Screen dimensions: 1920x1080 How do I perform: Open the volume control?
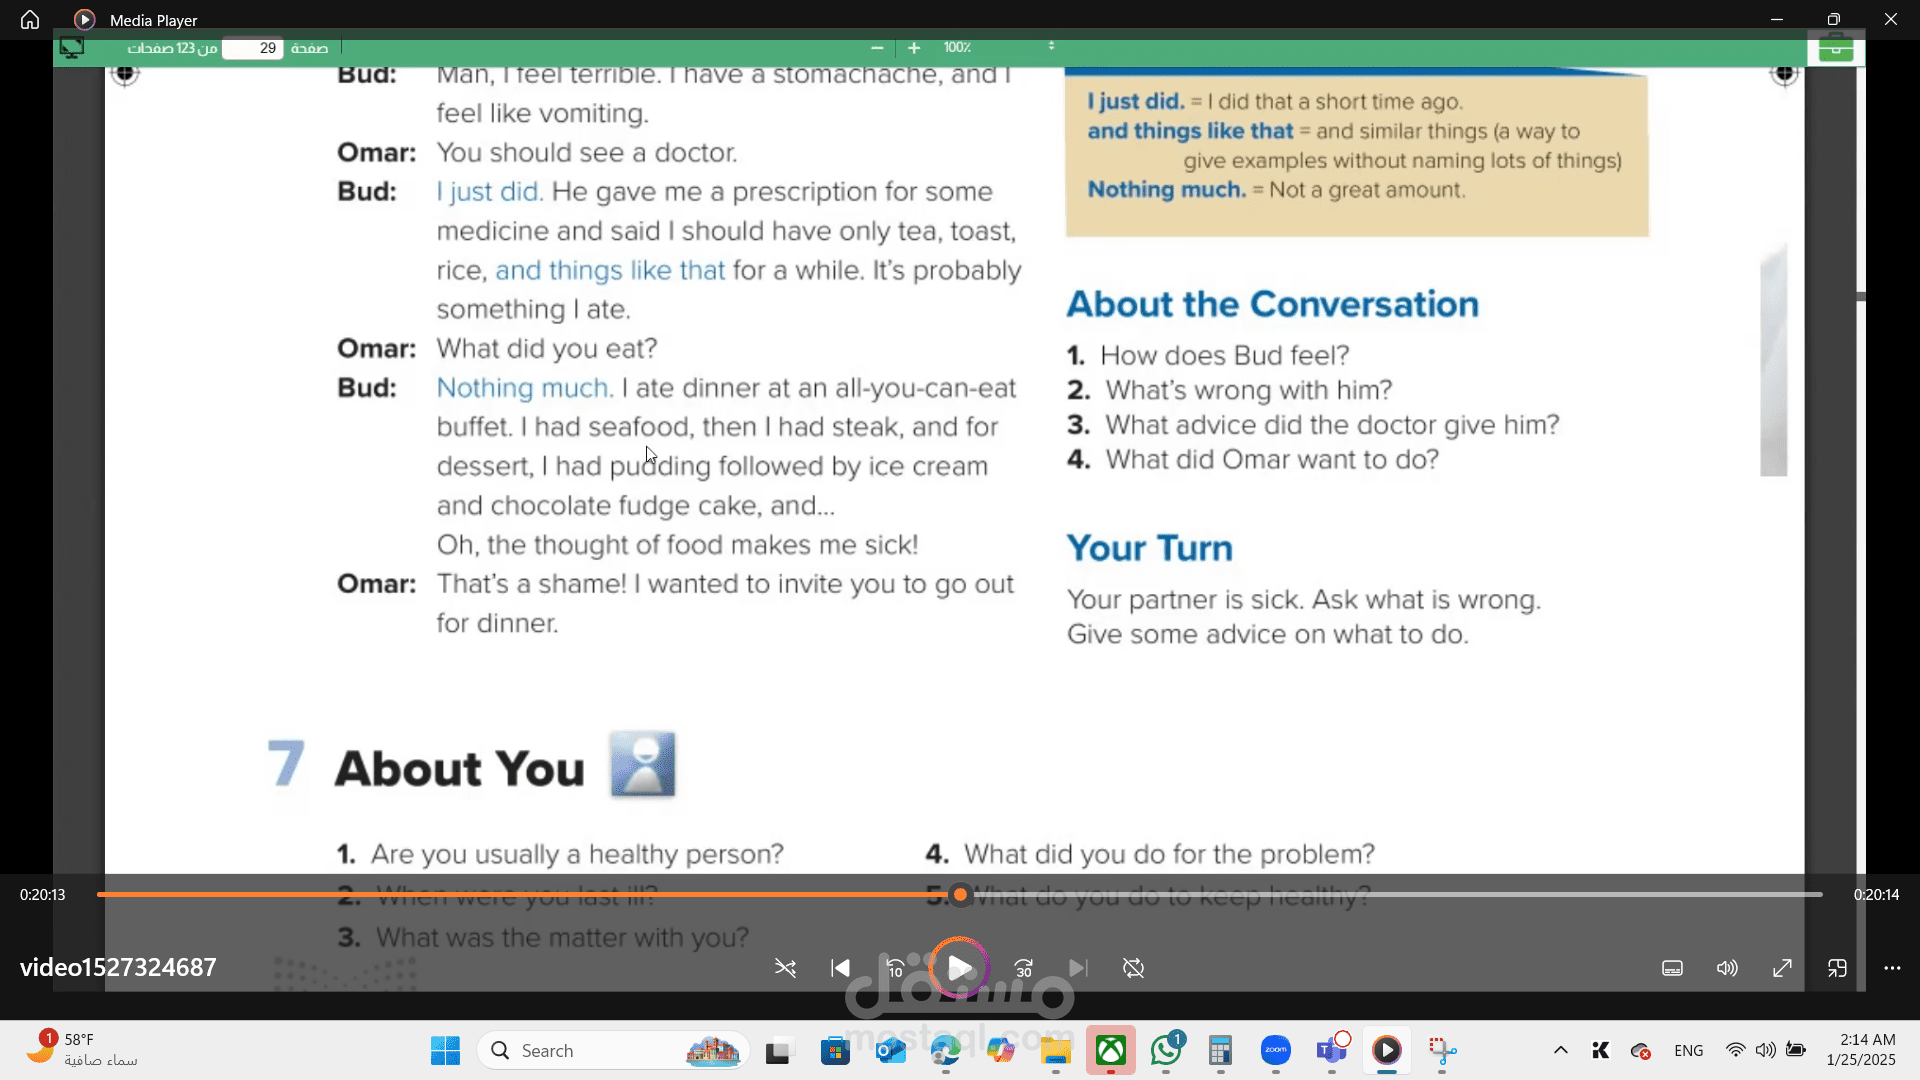pos(1727,968)
